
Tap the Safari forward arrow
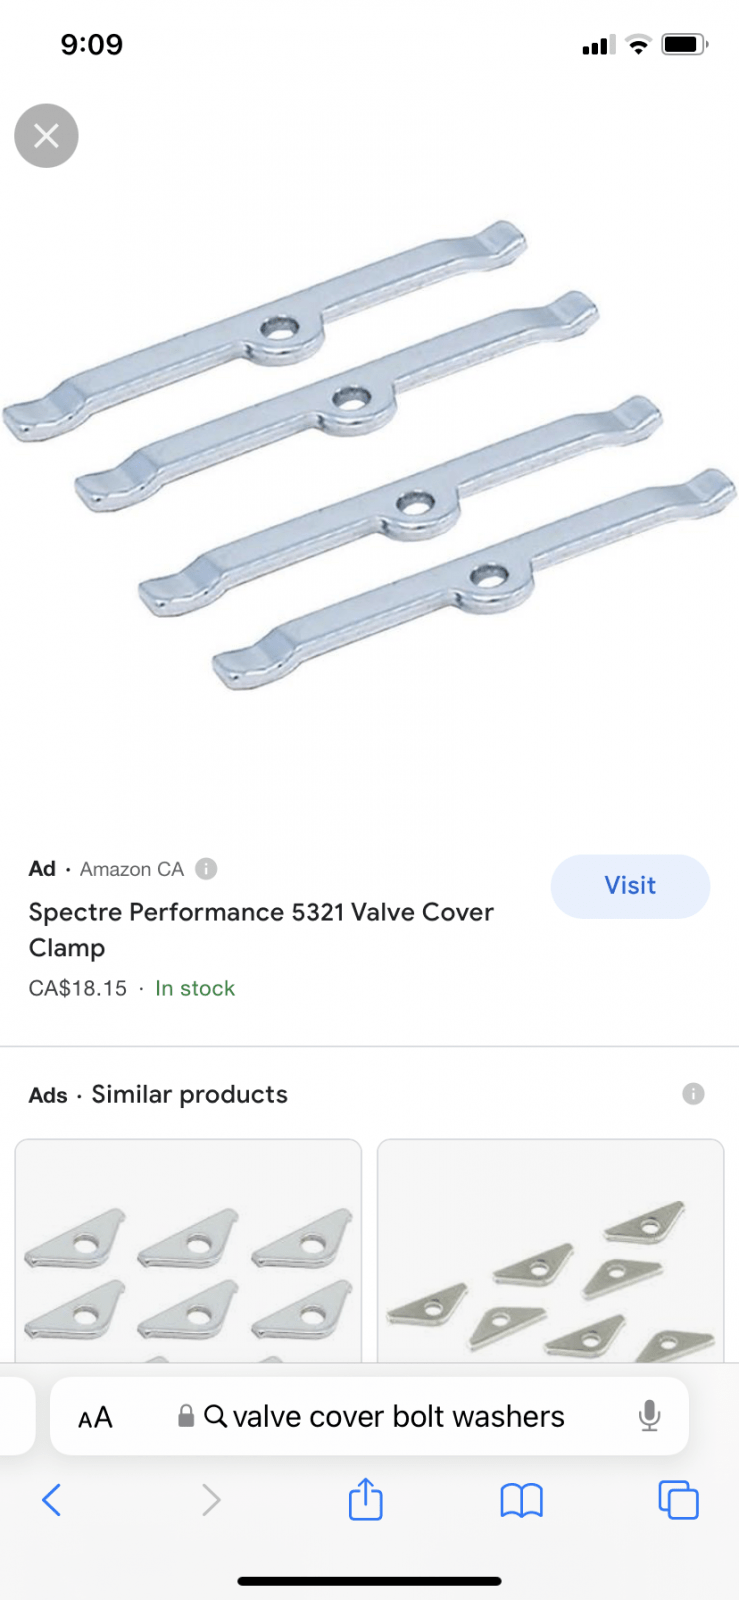click(x=210, y=1500)
